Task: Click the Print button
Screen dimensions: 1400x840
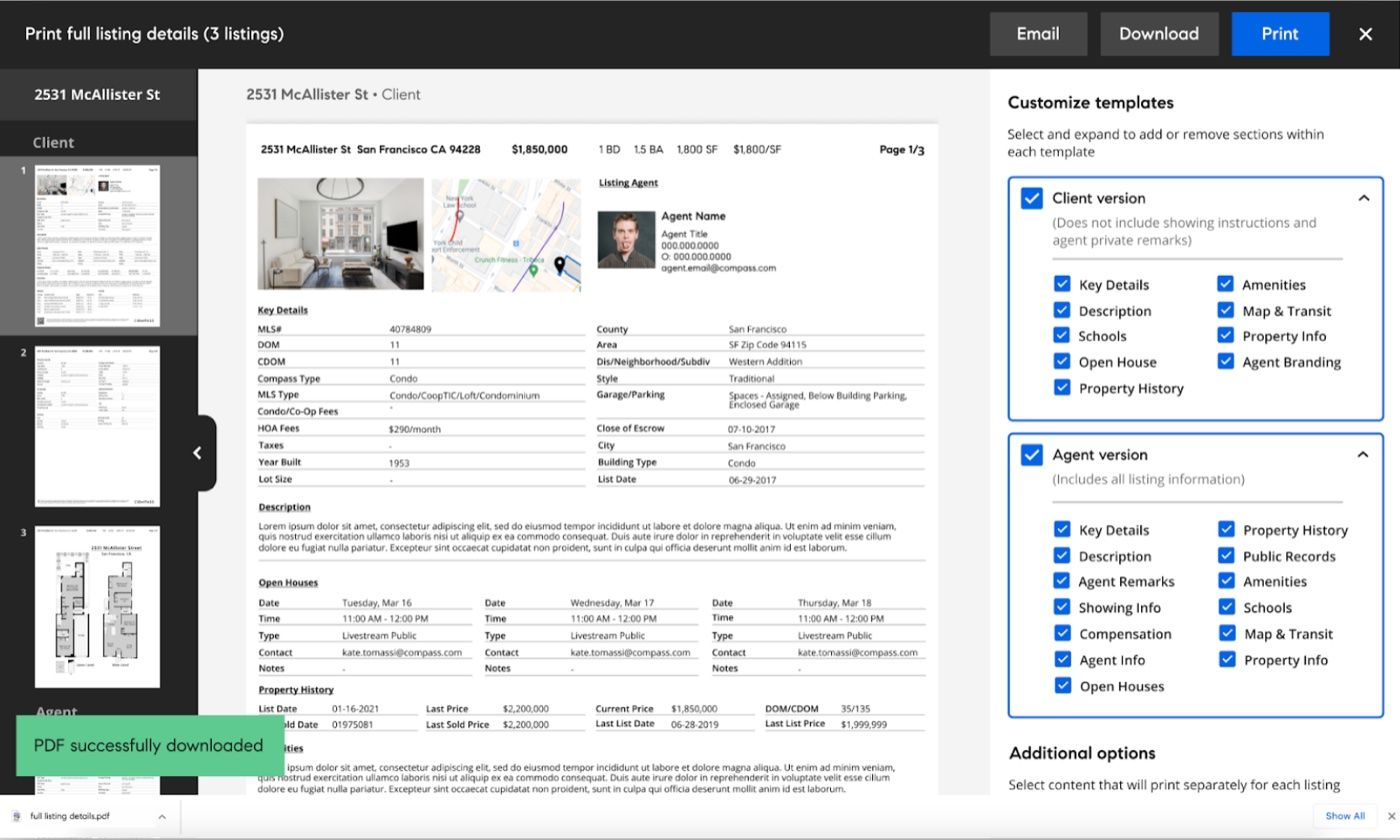Action: point(1280,34)
